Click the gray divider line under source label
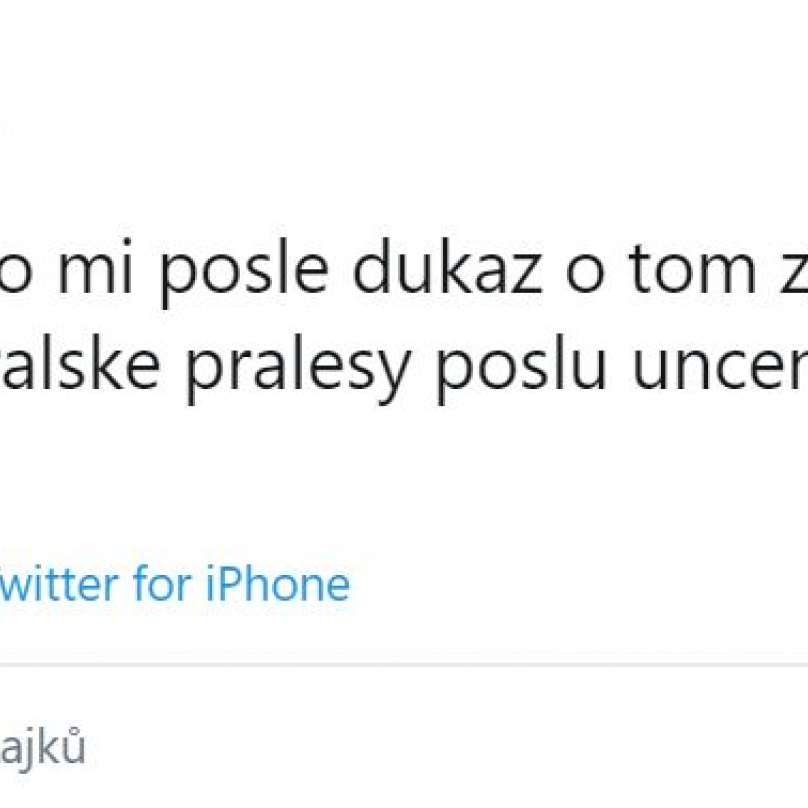 click(x=404, y=665)
